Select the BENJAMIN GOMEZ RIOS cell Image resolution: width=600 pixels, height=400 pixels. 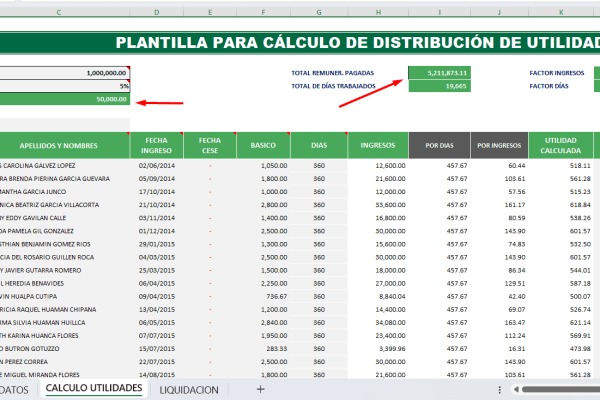(65, 244)
